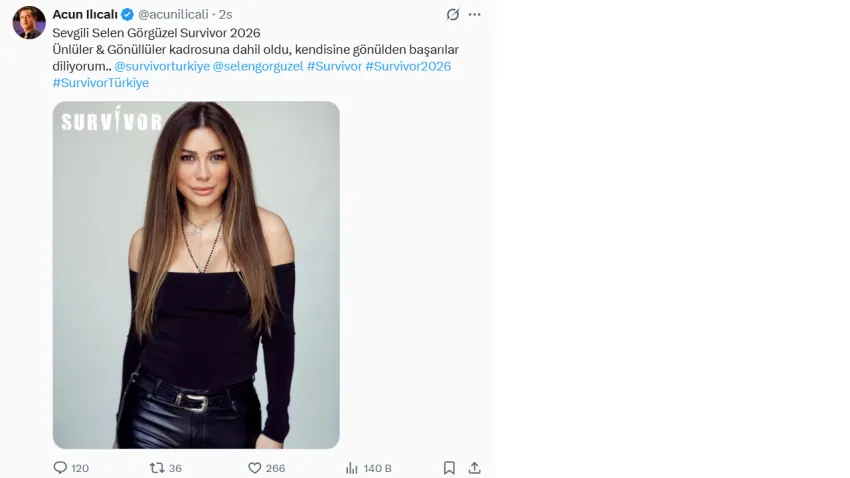Open Acun Ilıcalı's profile avatar

coord(29,22)
